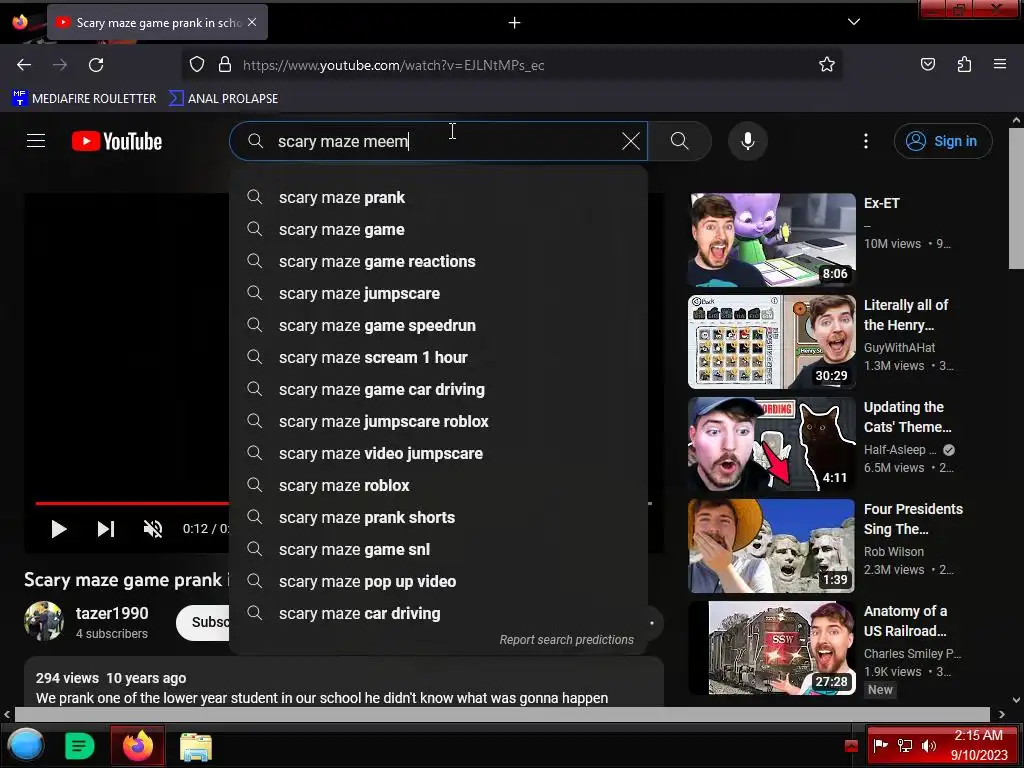Image resolution: width=1024 pixels, height=768 pixels.
Task: Open GuyWithAHat channel name
Action: pos(899,347)
